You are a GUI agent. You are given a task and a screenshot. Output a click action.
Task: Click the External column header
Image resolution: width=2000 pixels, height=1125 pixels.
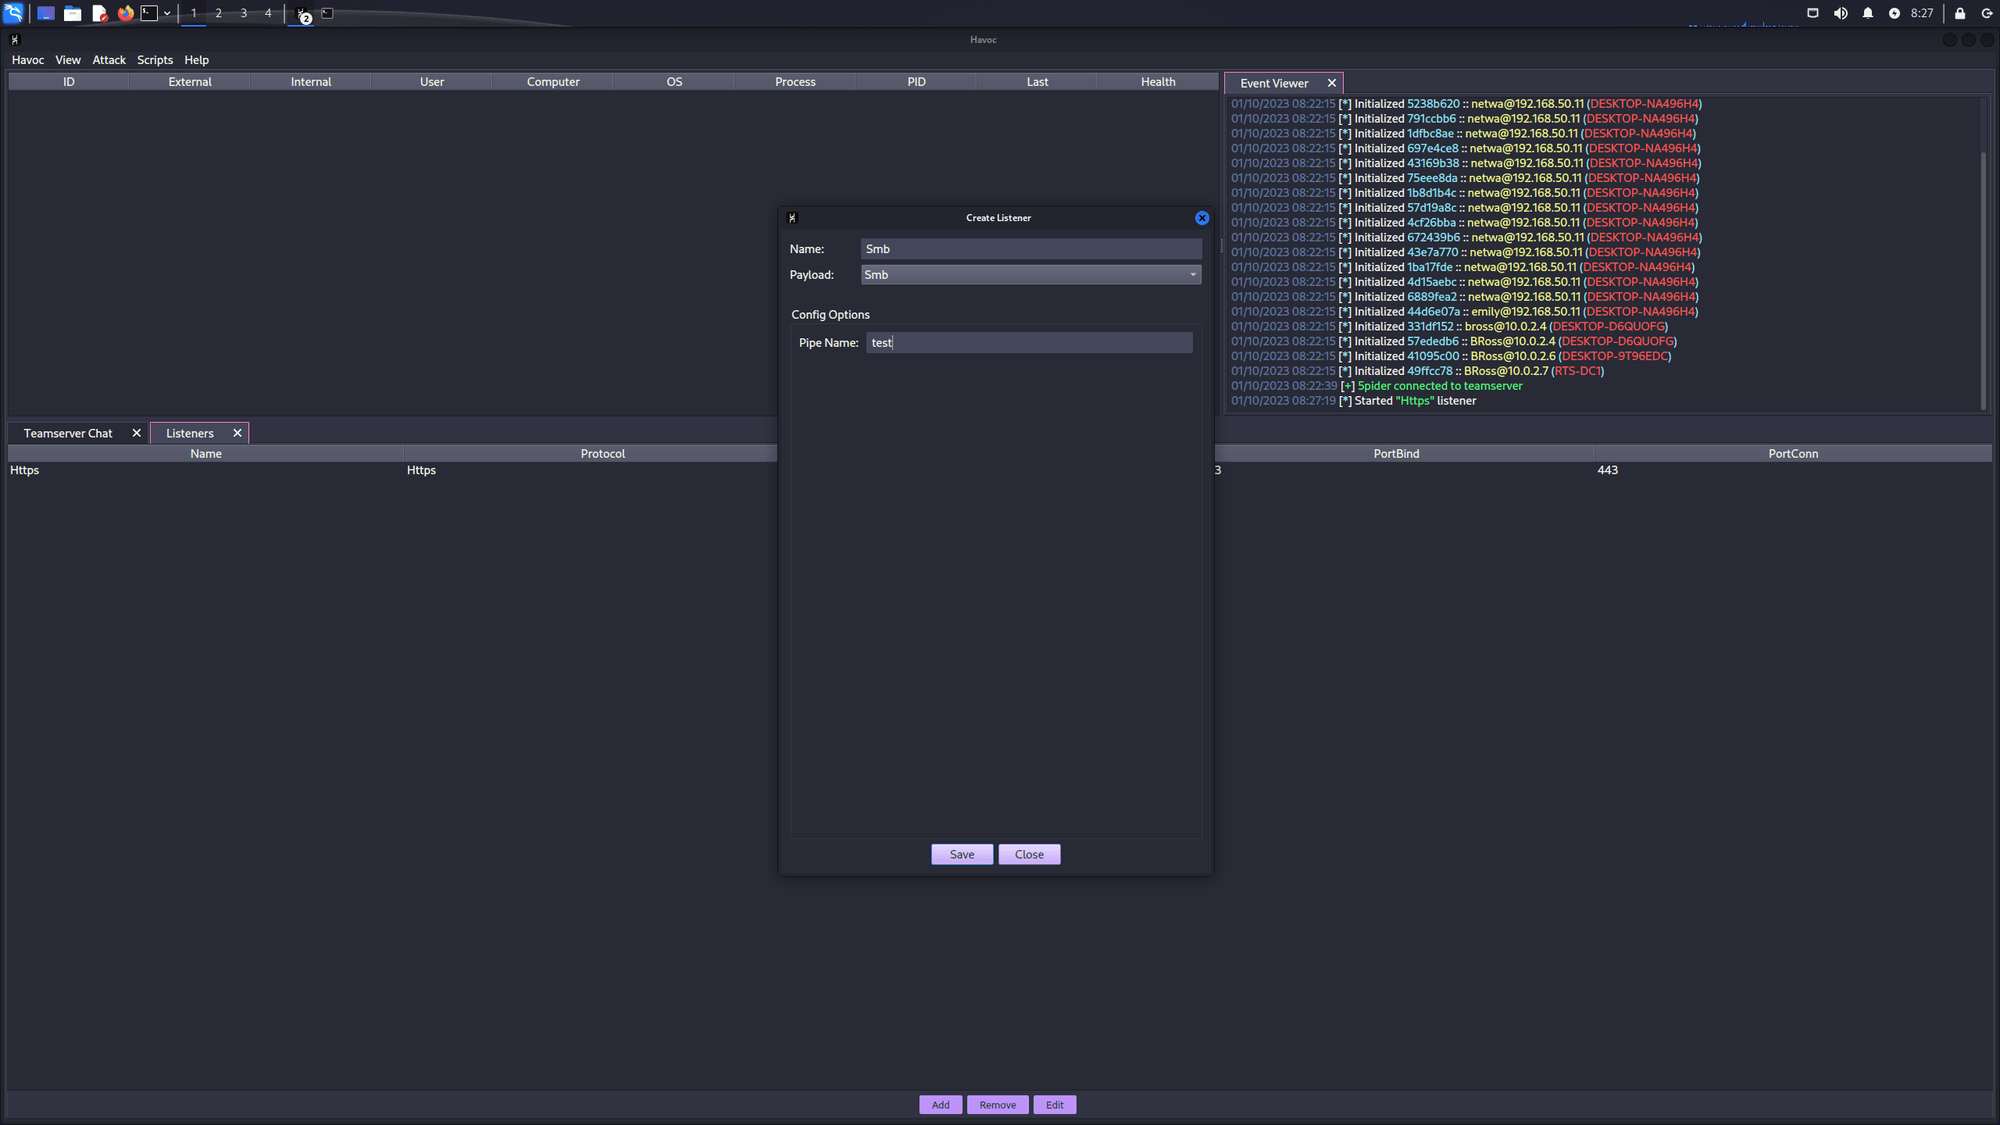(x=190, y=82)
